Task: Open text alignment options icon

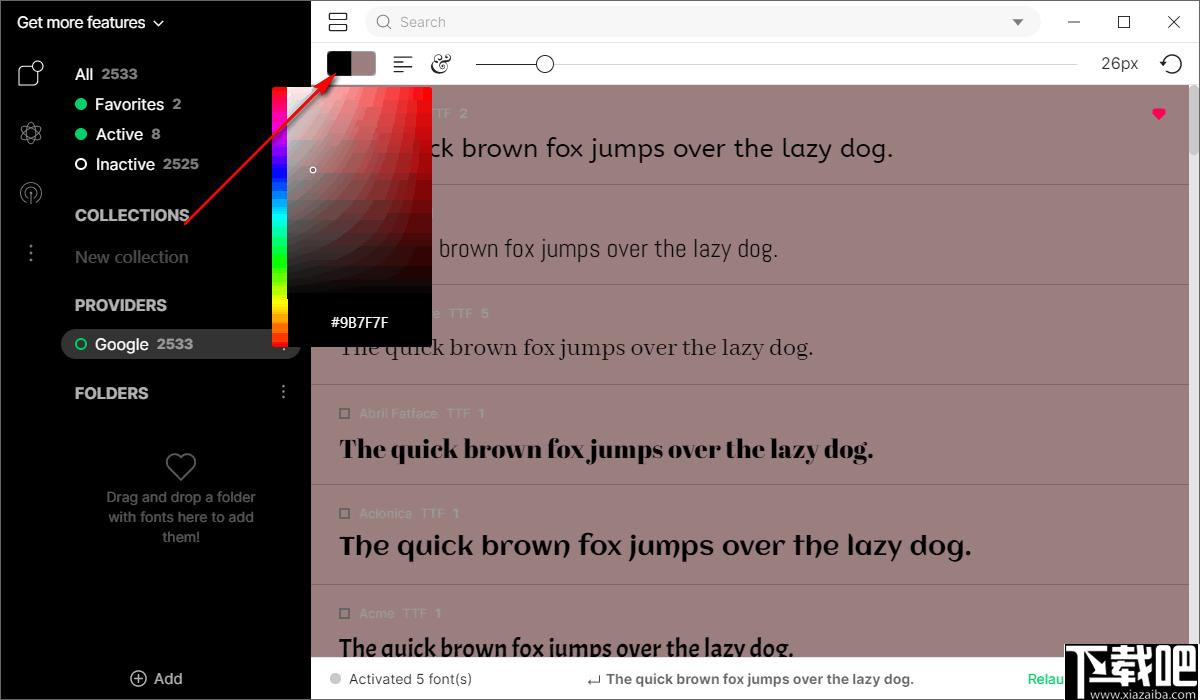Action: coord(402,64)
